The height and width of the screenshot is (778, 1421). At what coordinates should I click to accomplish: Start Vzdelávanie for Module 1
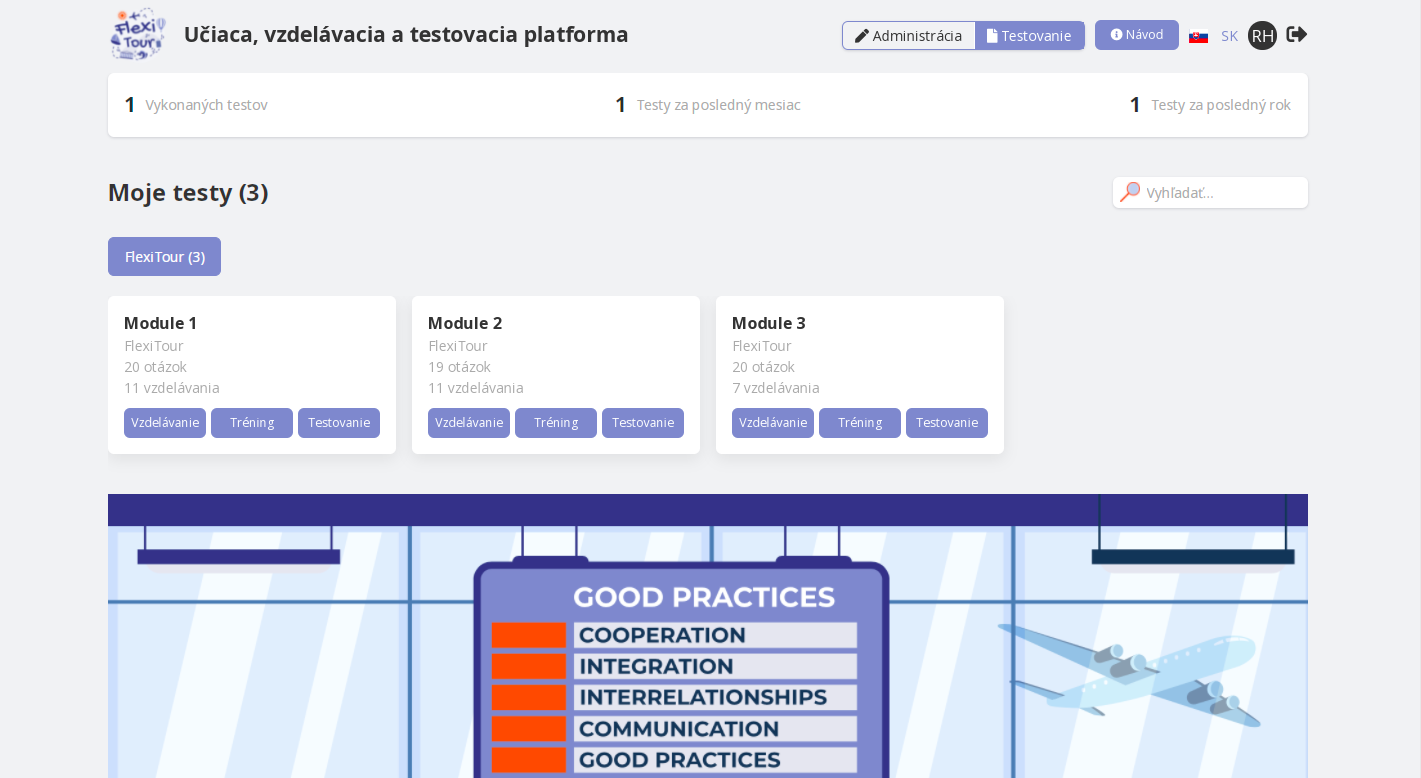(165, 423)
